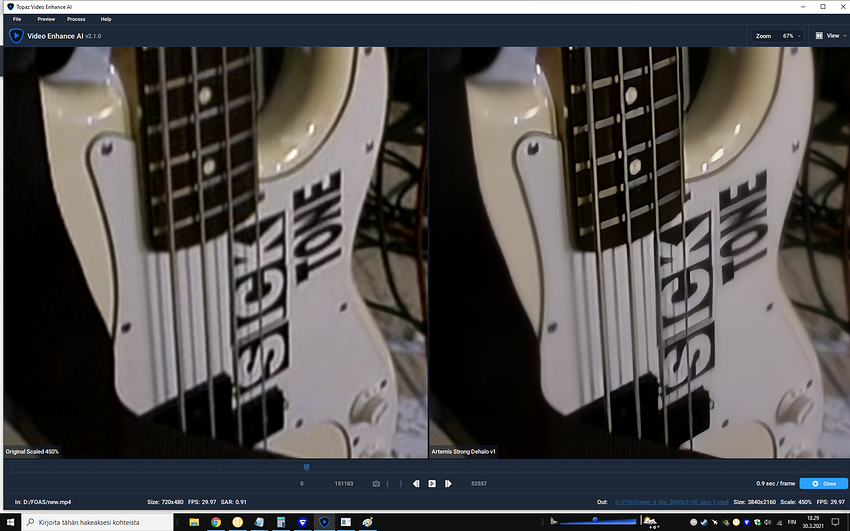Take a snapshot with the camera icon
This screenshot has width=850, height=531.
[376, 483]
